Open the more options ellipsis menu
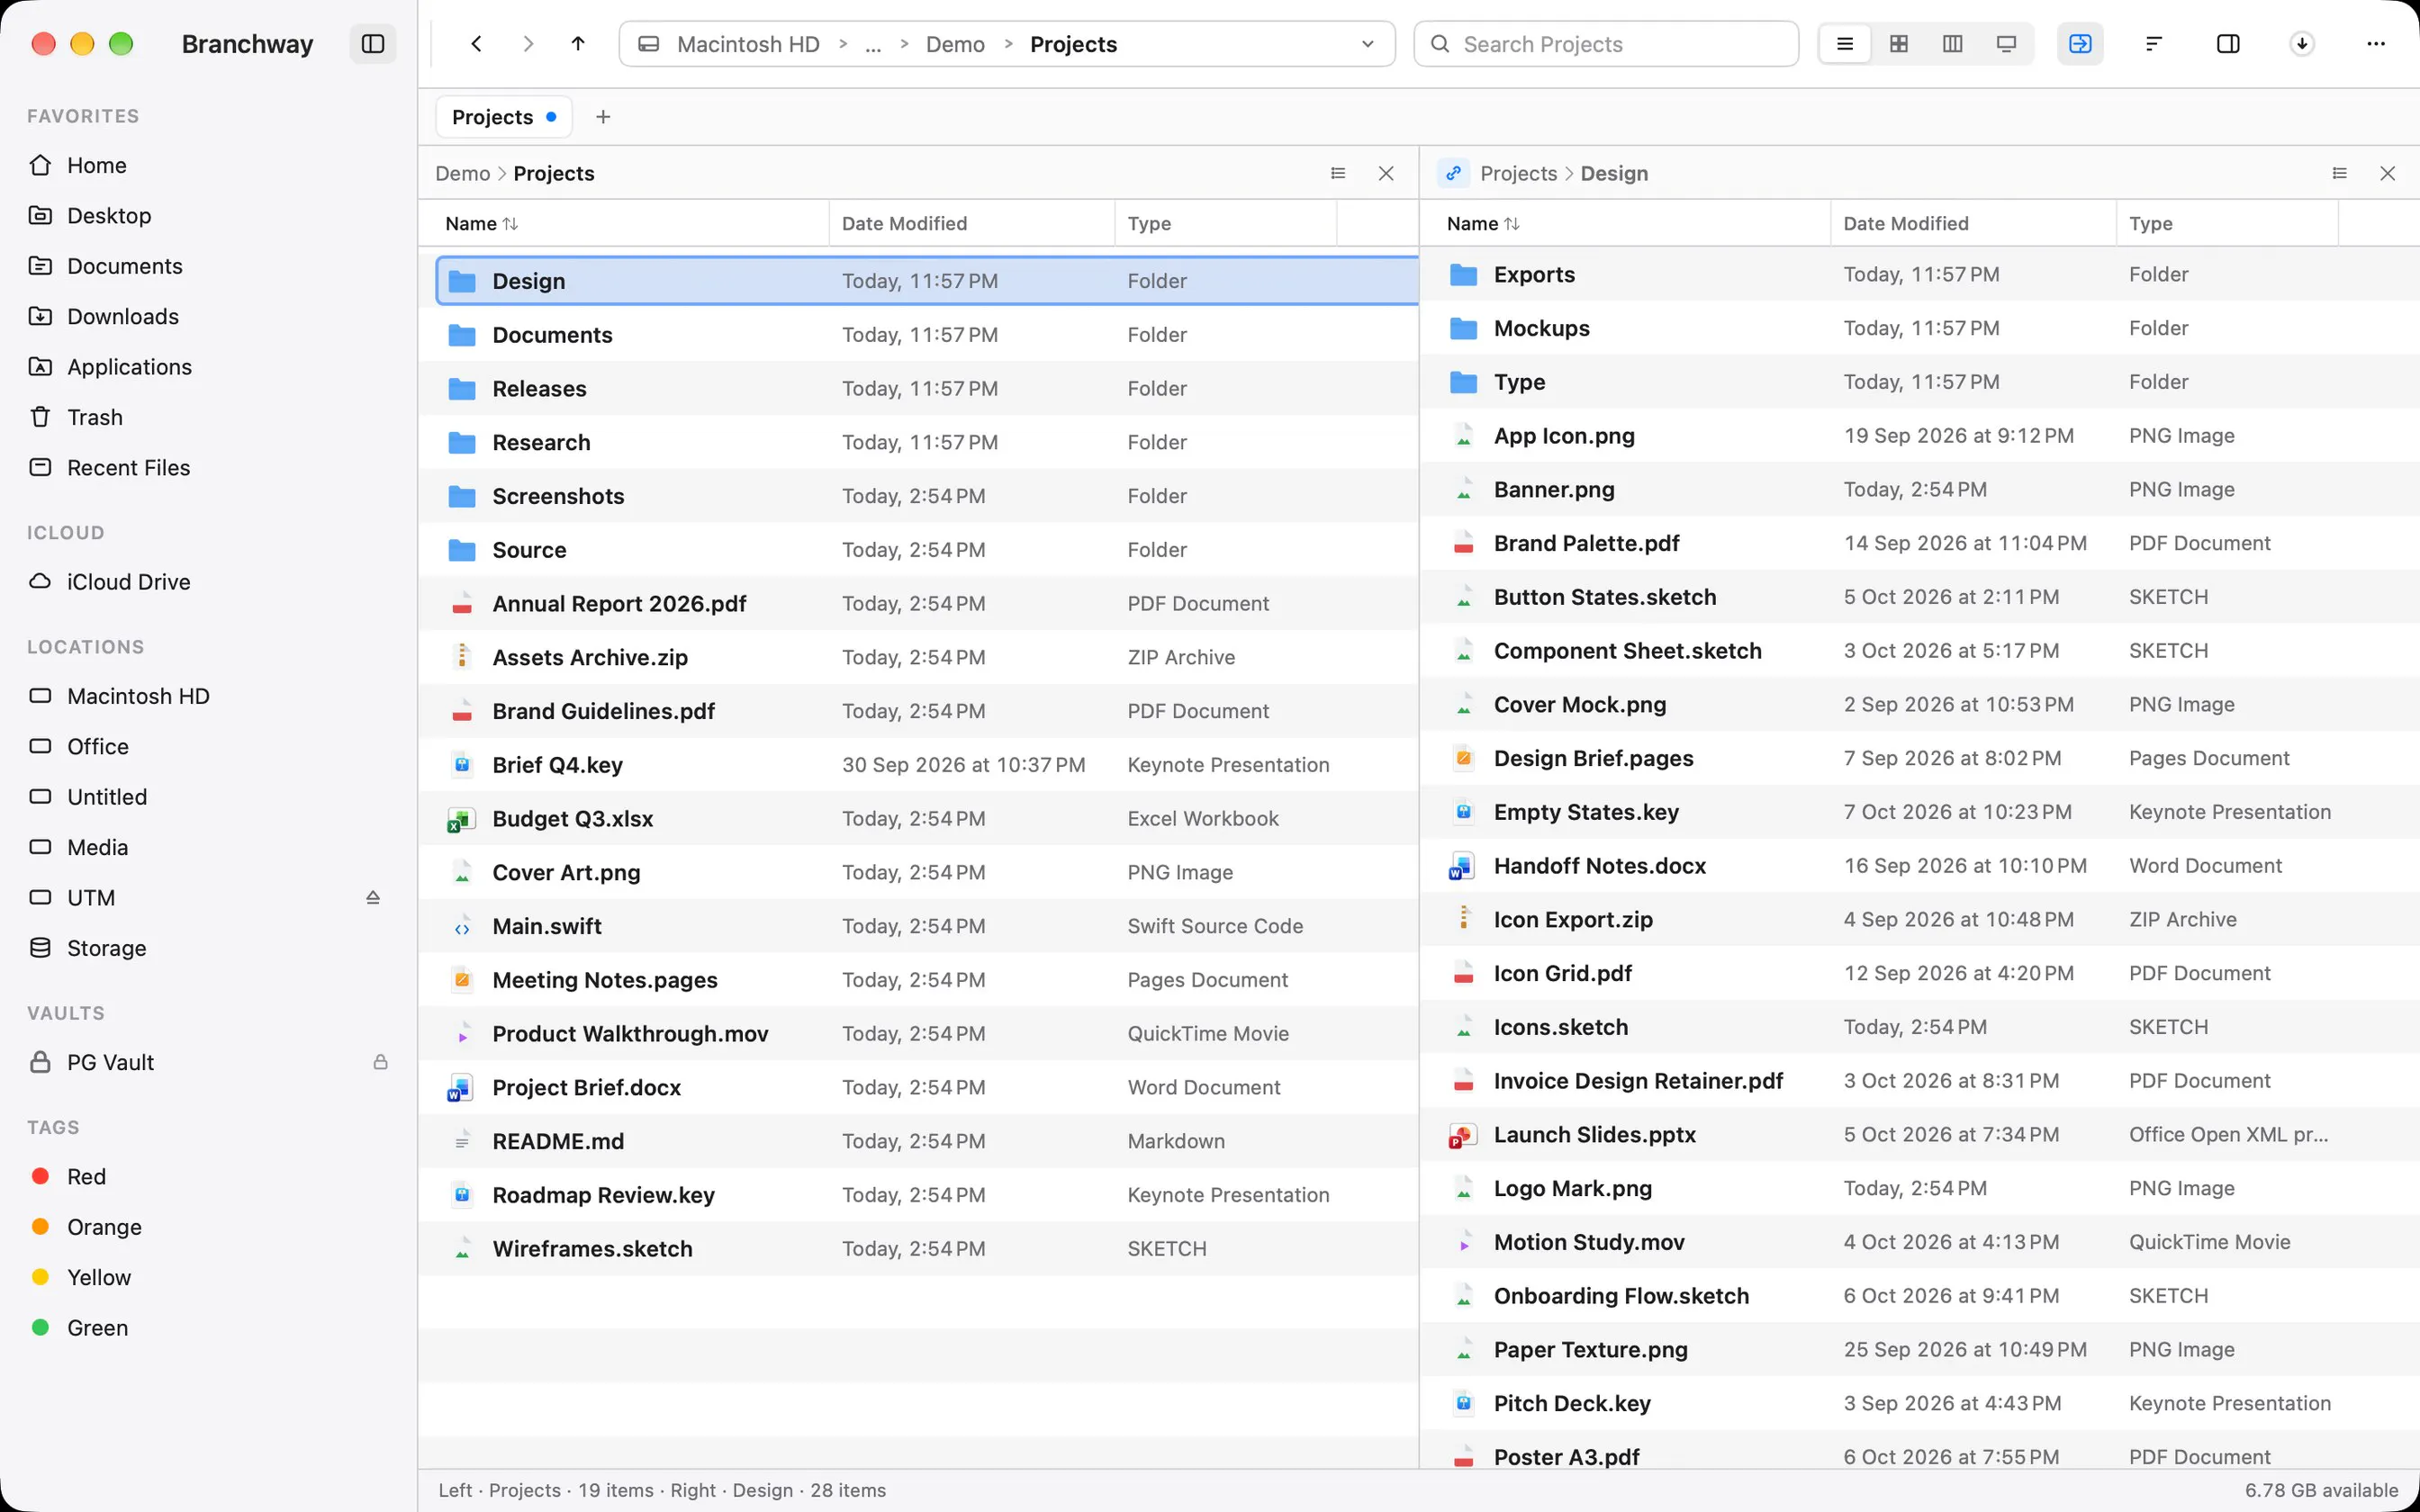Screen dimensions: 2420x1512 2376,44
